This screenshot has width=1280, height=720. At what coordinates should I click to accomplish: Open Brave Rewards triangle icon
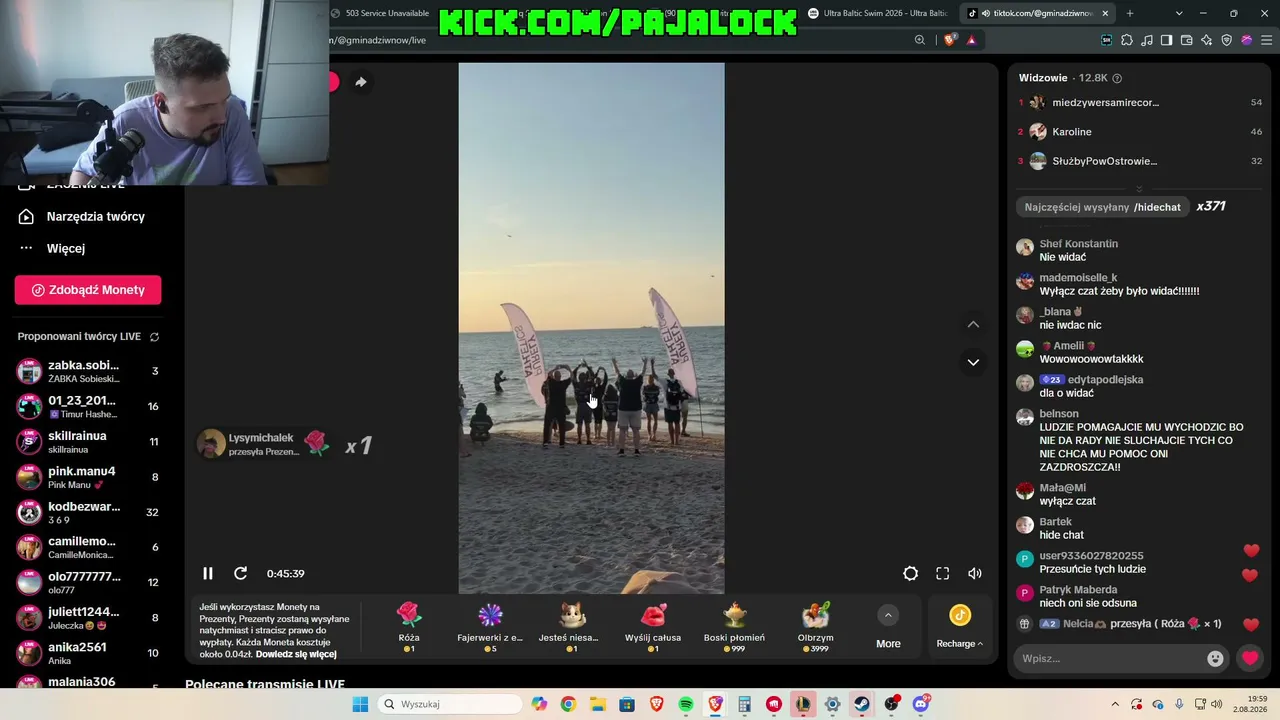click(x=971, y=40)
